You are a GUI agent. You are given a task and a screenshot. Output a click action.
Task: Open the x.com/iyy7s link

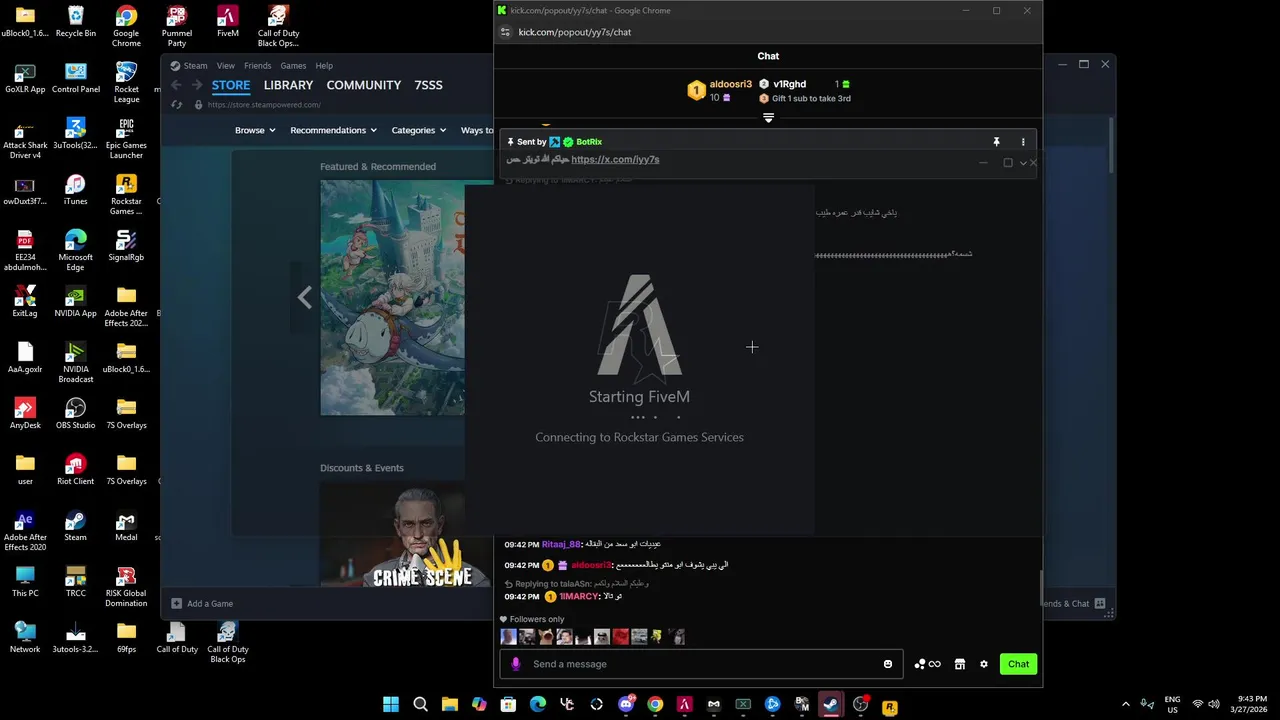tap(615, 160)
